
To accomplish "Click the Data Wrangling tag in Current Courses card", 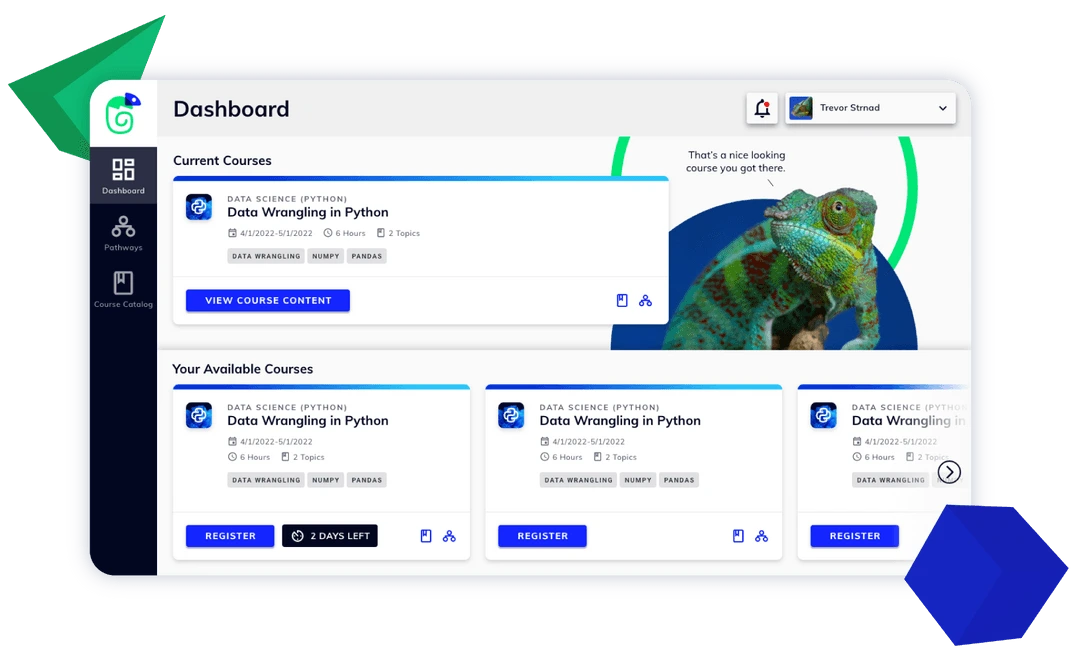I will pos(266,256).
